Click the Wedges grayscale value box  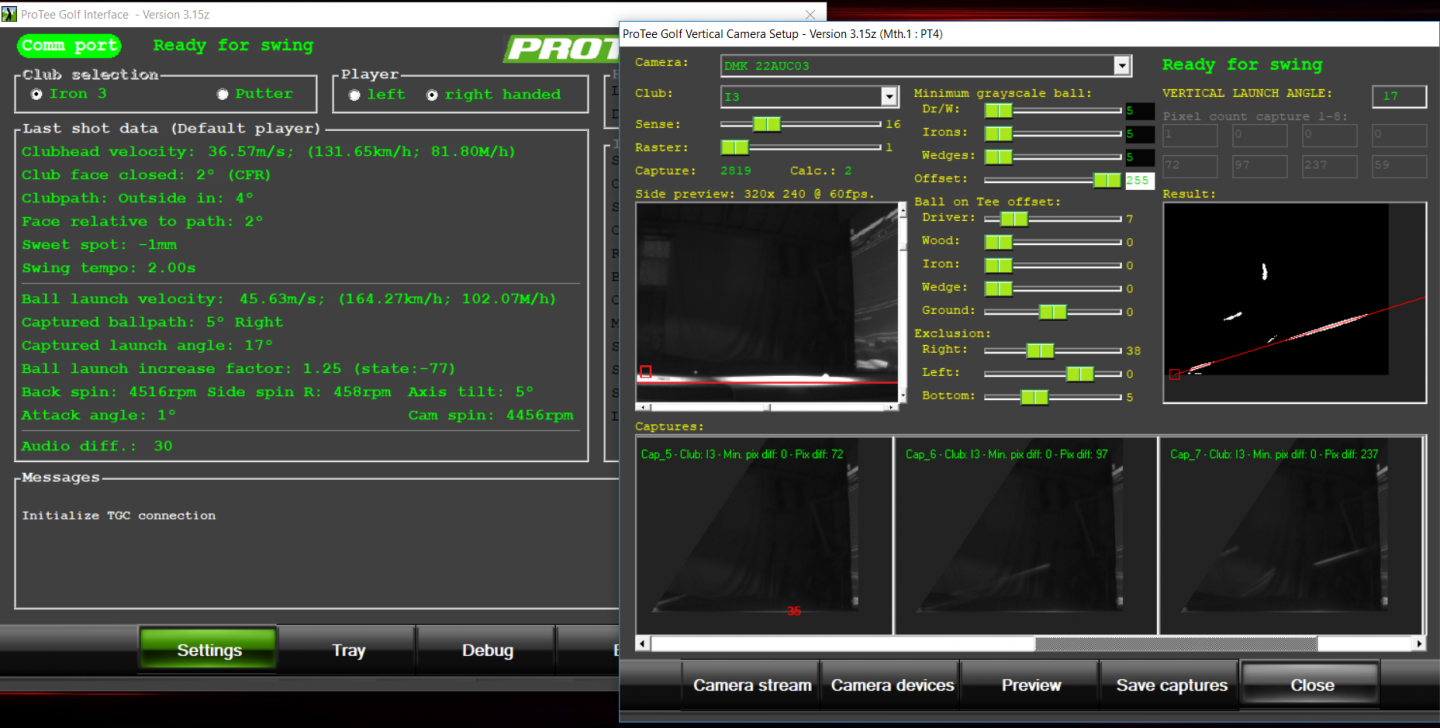point(1139,157)
